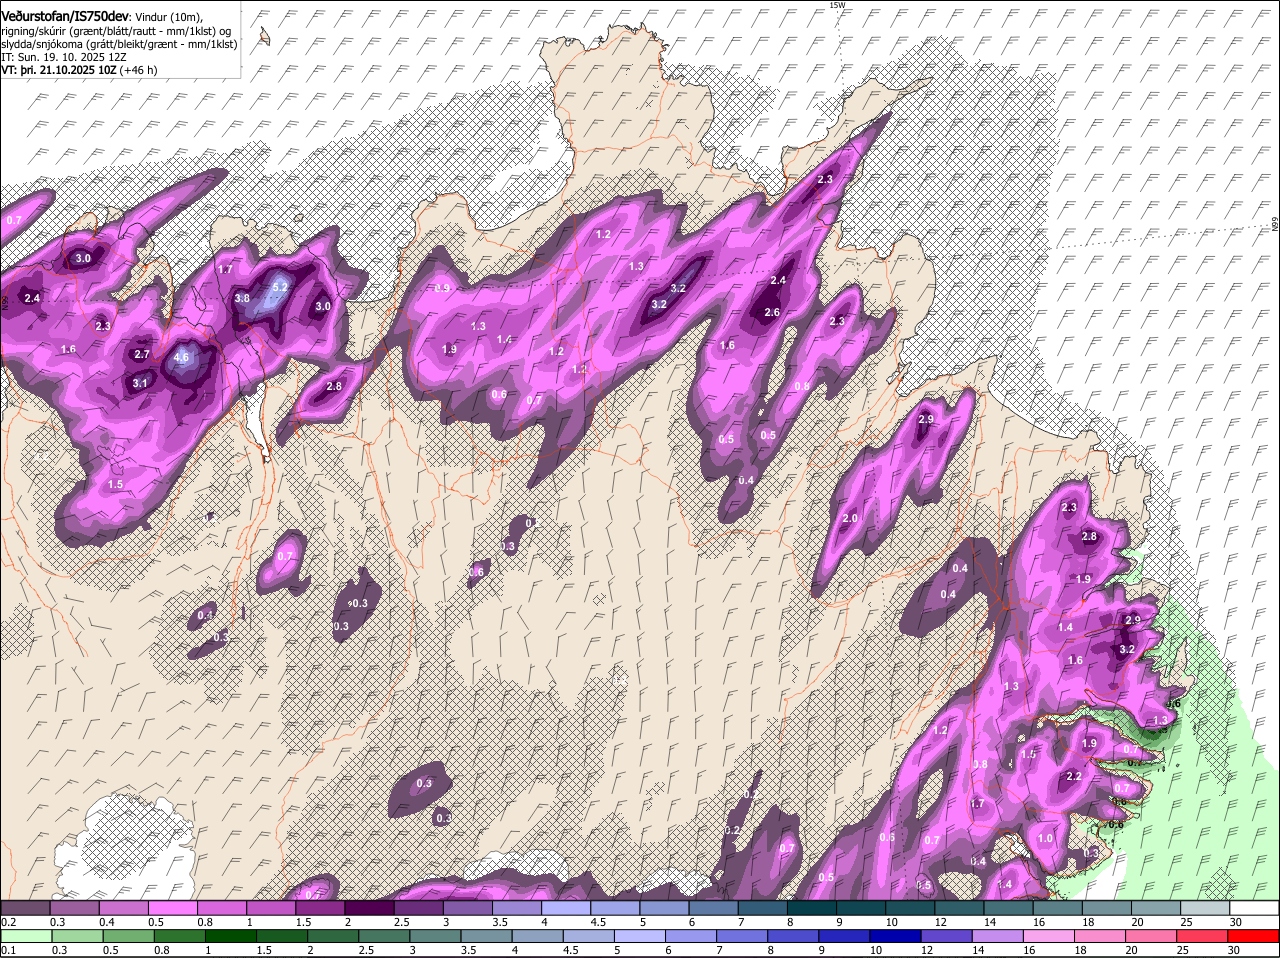Click the Veðurstofan/IS750dev title text
Viewport: 1280px width, 958px height.
coord(65,16)
